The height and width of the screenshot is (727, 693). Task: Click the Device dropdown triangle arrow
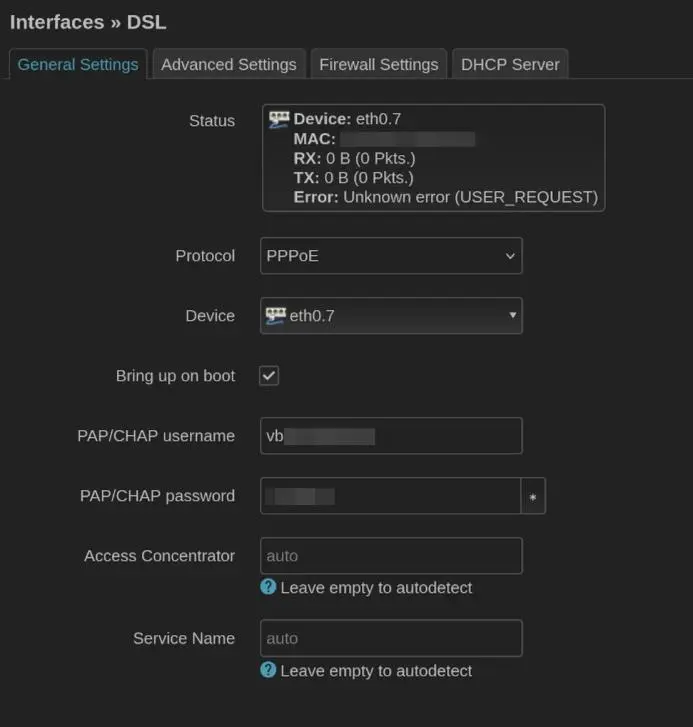point(512,315)
